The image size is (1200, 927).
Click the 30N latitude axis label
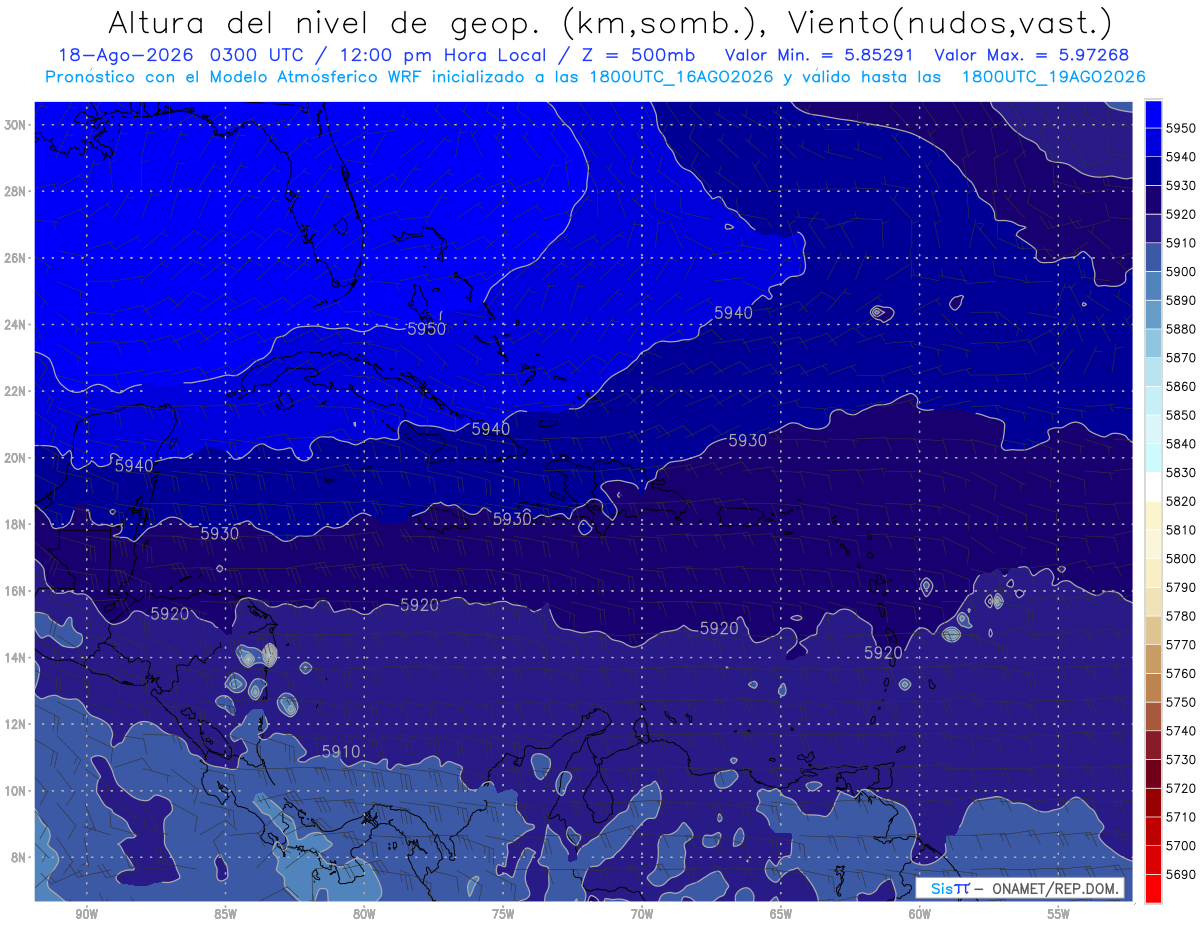tap(15, 125)
